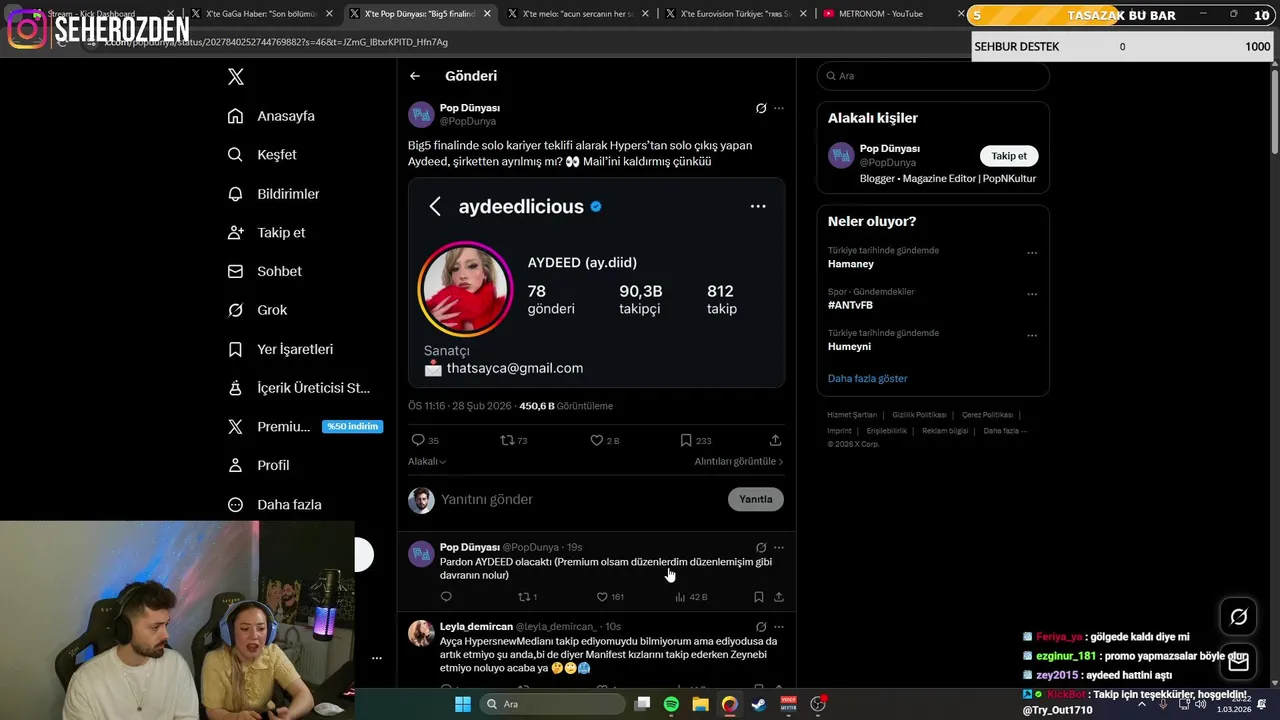1280x720 pixels.
Task: Open Spotify from the taskbar
Action: tap(671, 704)
